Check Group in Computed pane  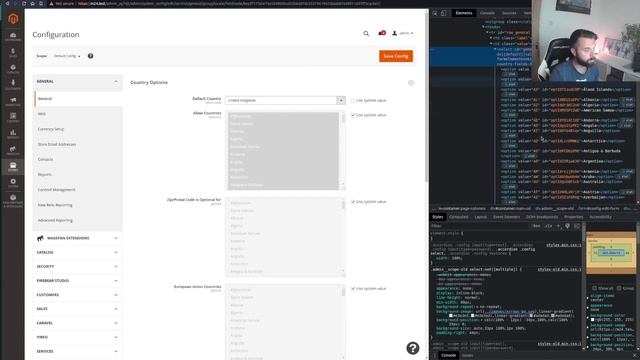click(619, 288)
